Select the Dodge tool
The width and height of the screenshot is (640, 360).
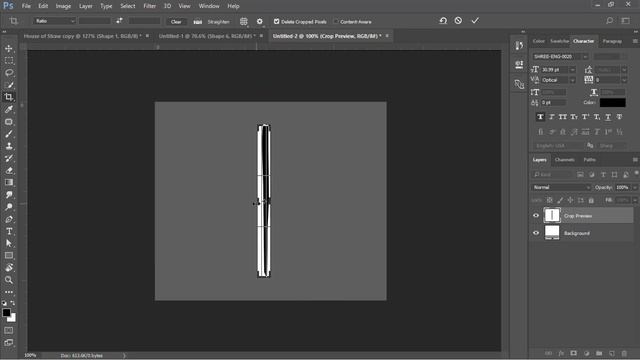click(x=9, y=207)
